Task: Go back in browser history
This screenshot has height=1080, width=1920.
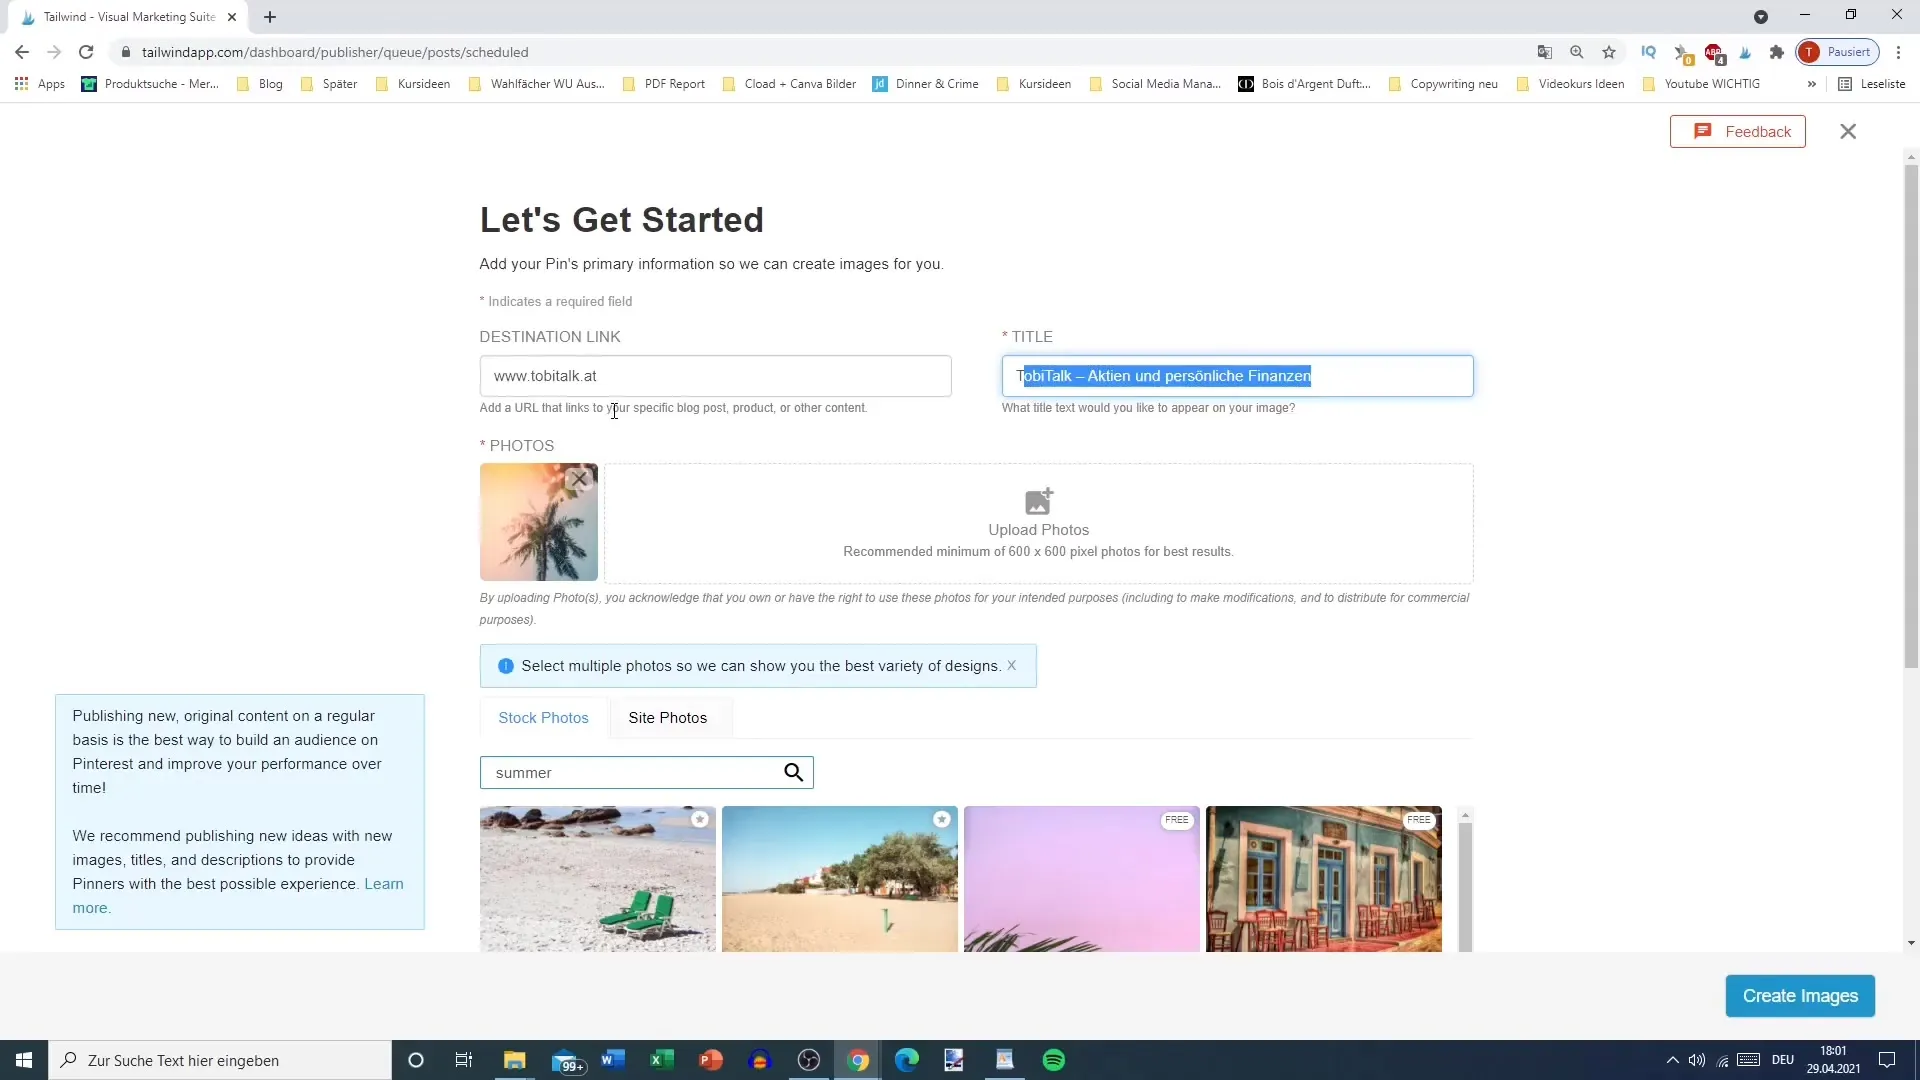Action: [x=22, y=52]
